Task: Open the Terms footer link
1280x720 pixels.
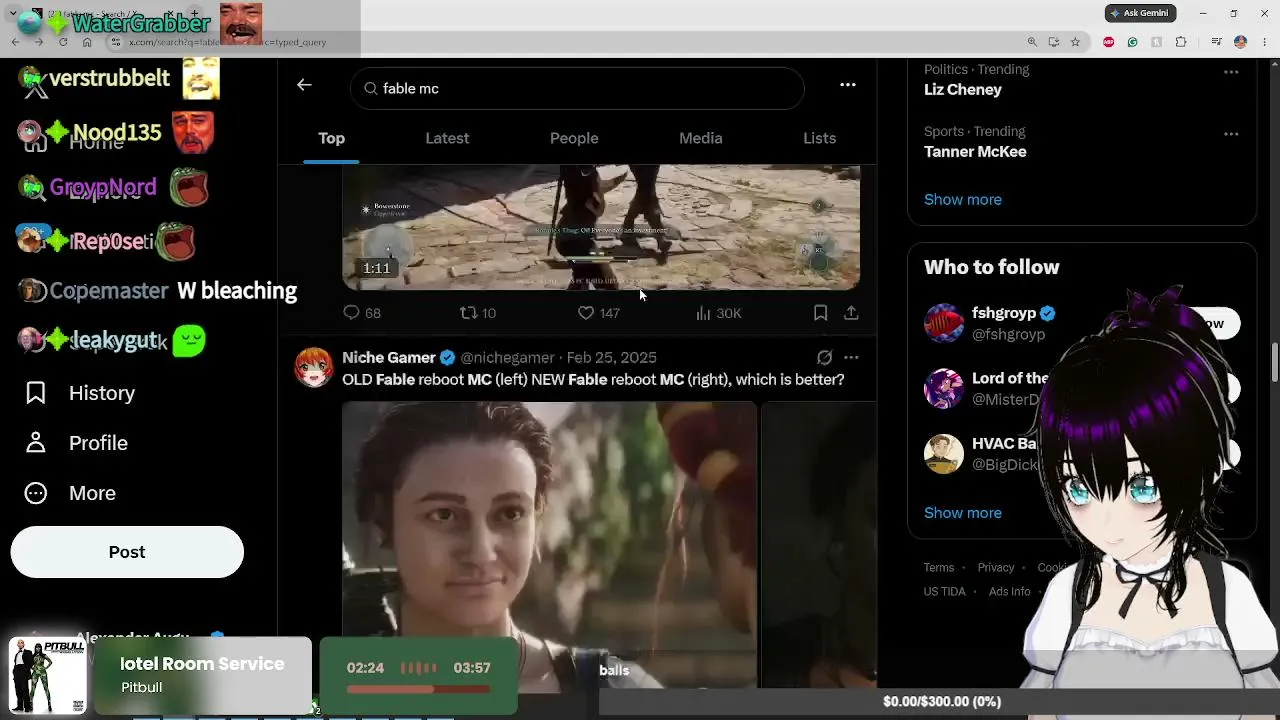Action: [x=939, y=568]
